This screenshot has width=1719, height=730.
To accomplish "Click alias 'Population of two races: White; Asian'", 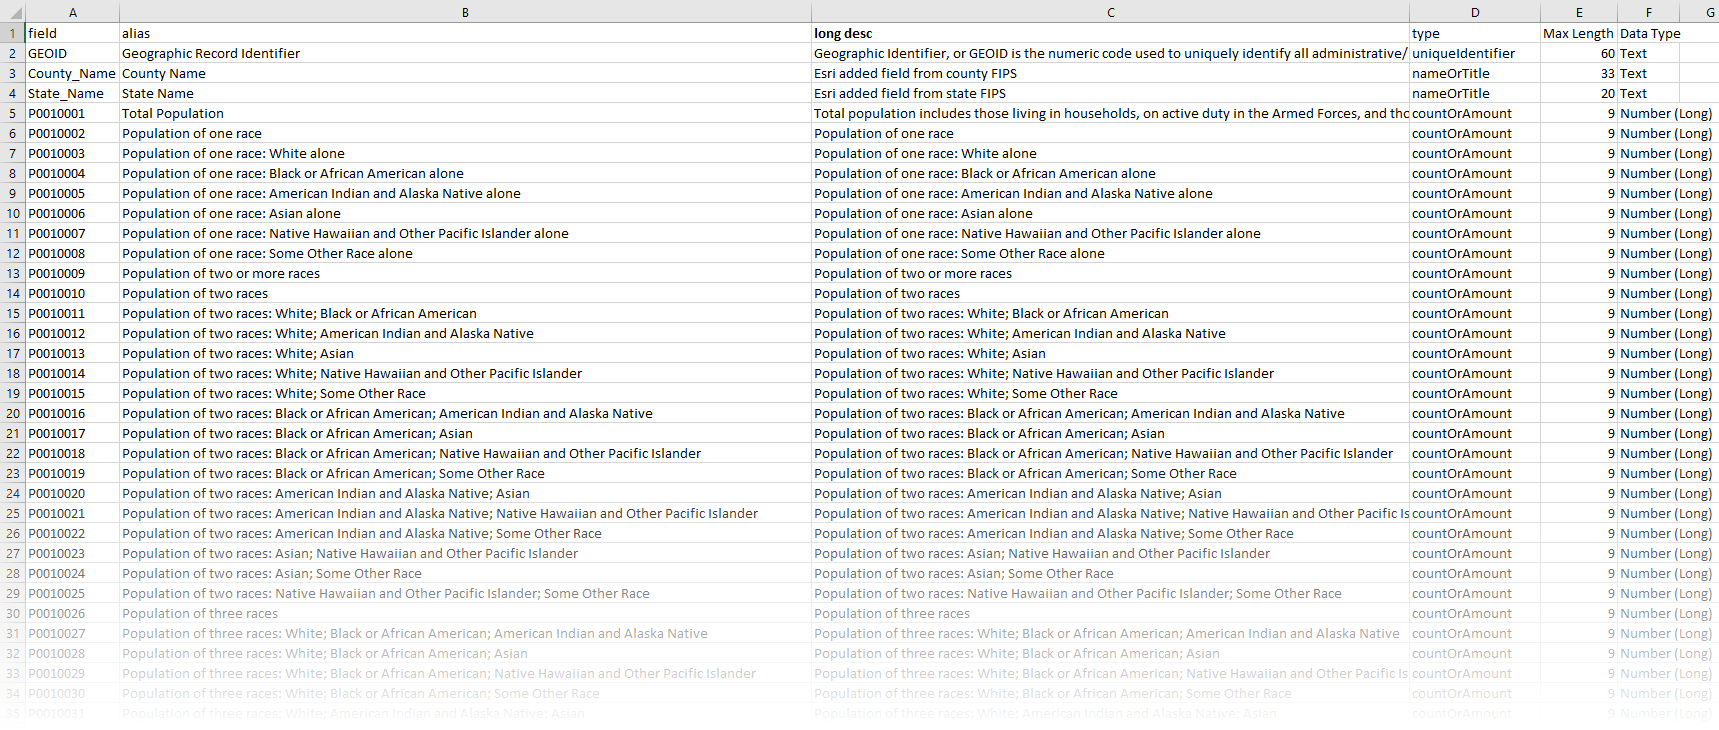I will tap(465, 353).
